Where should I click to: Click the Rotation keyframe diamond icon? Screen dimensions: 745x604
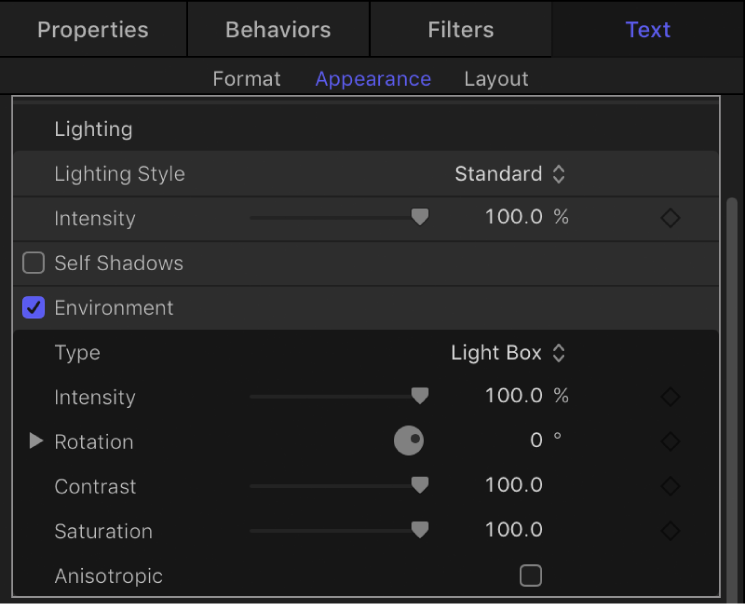pyautogui.click(x=671, y=441)
